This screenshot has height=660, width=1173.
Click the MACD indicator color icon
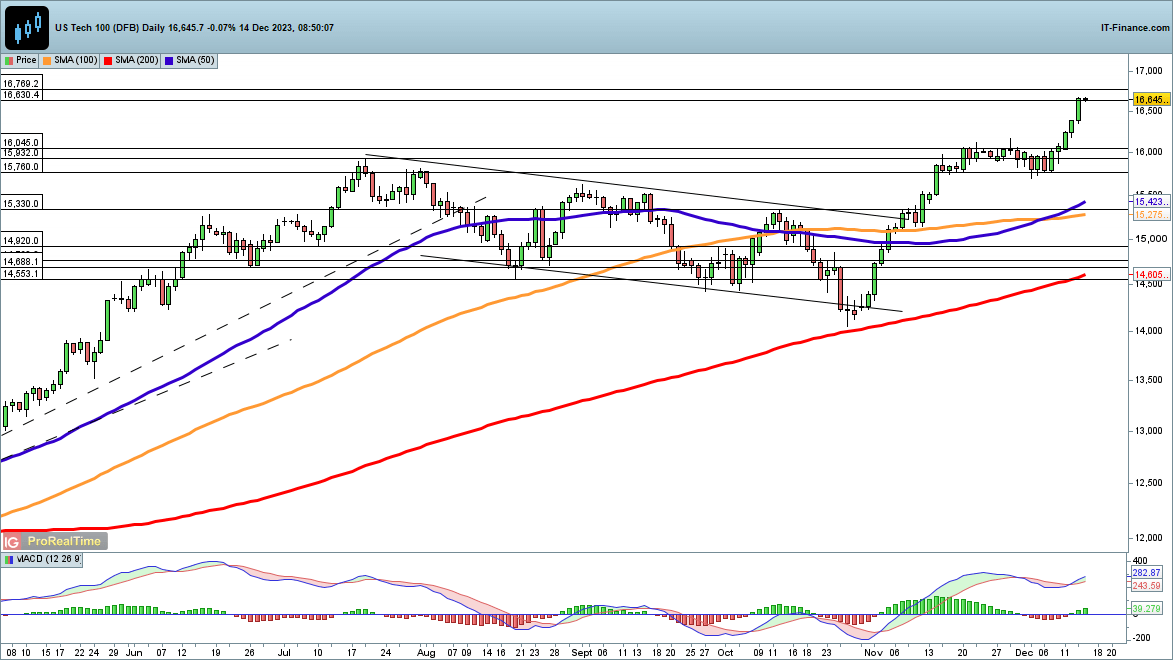8,559
